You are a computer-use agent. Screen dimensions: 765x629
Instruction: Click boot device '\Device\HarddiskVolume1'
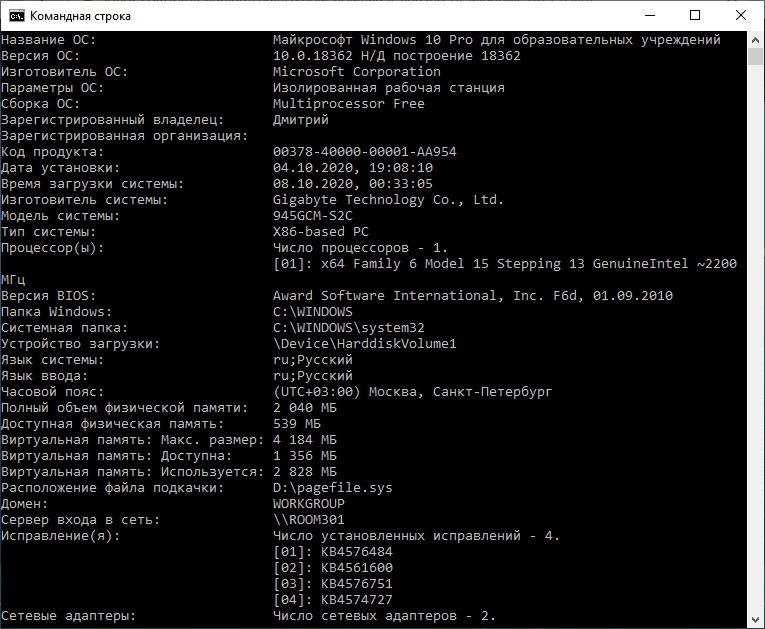click(x=365, y=344)
